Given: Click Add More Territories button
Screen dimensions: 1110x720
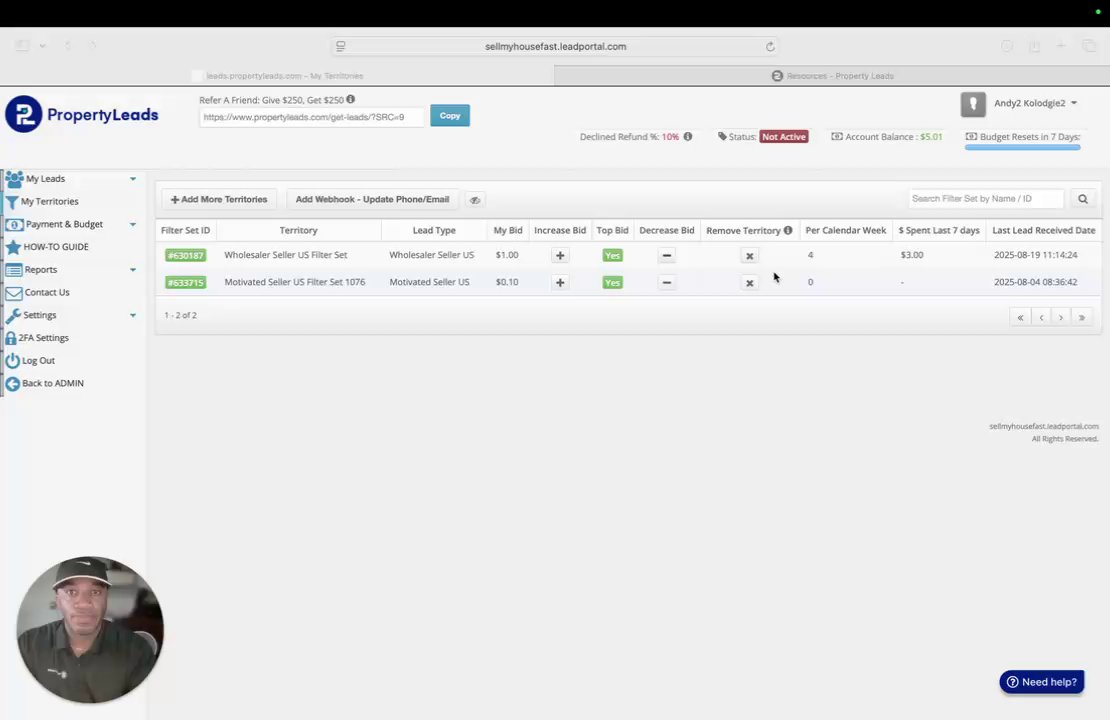Looking at the screenshot, I should pyautogui.click(x=219, y=200).
